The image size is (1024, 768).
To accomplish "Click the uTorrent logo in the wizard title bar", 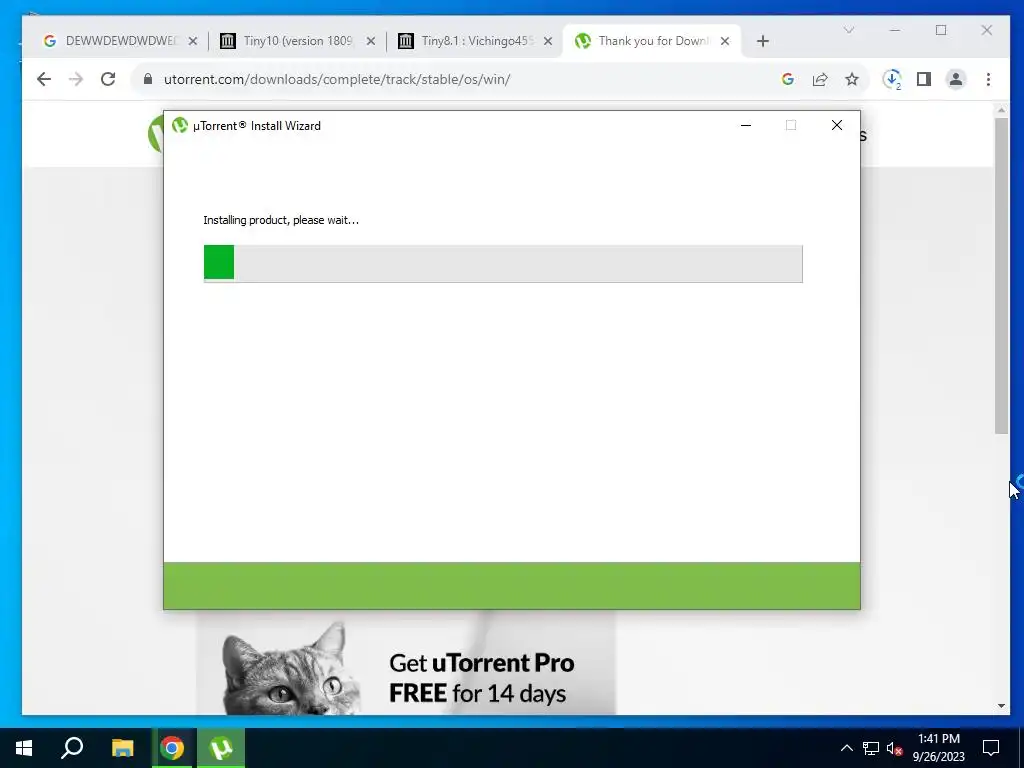I will (x=180, y=125).
